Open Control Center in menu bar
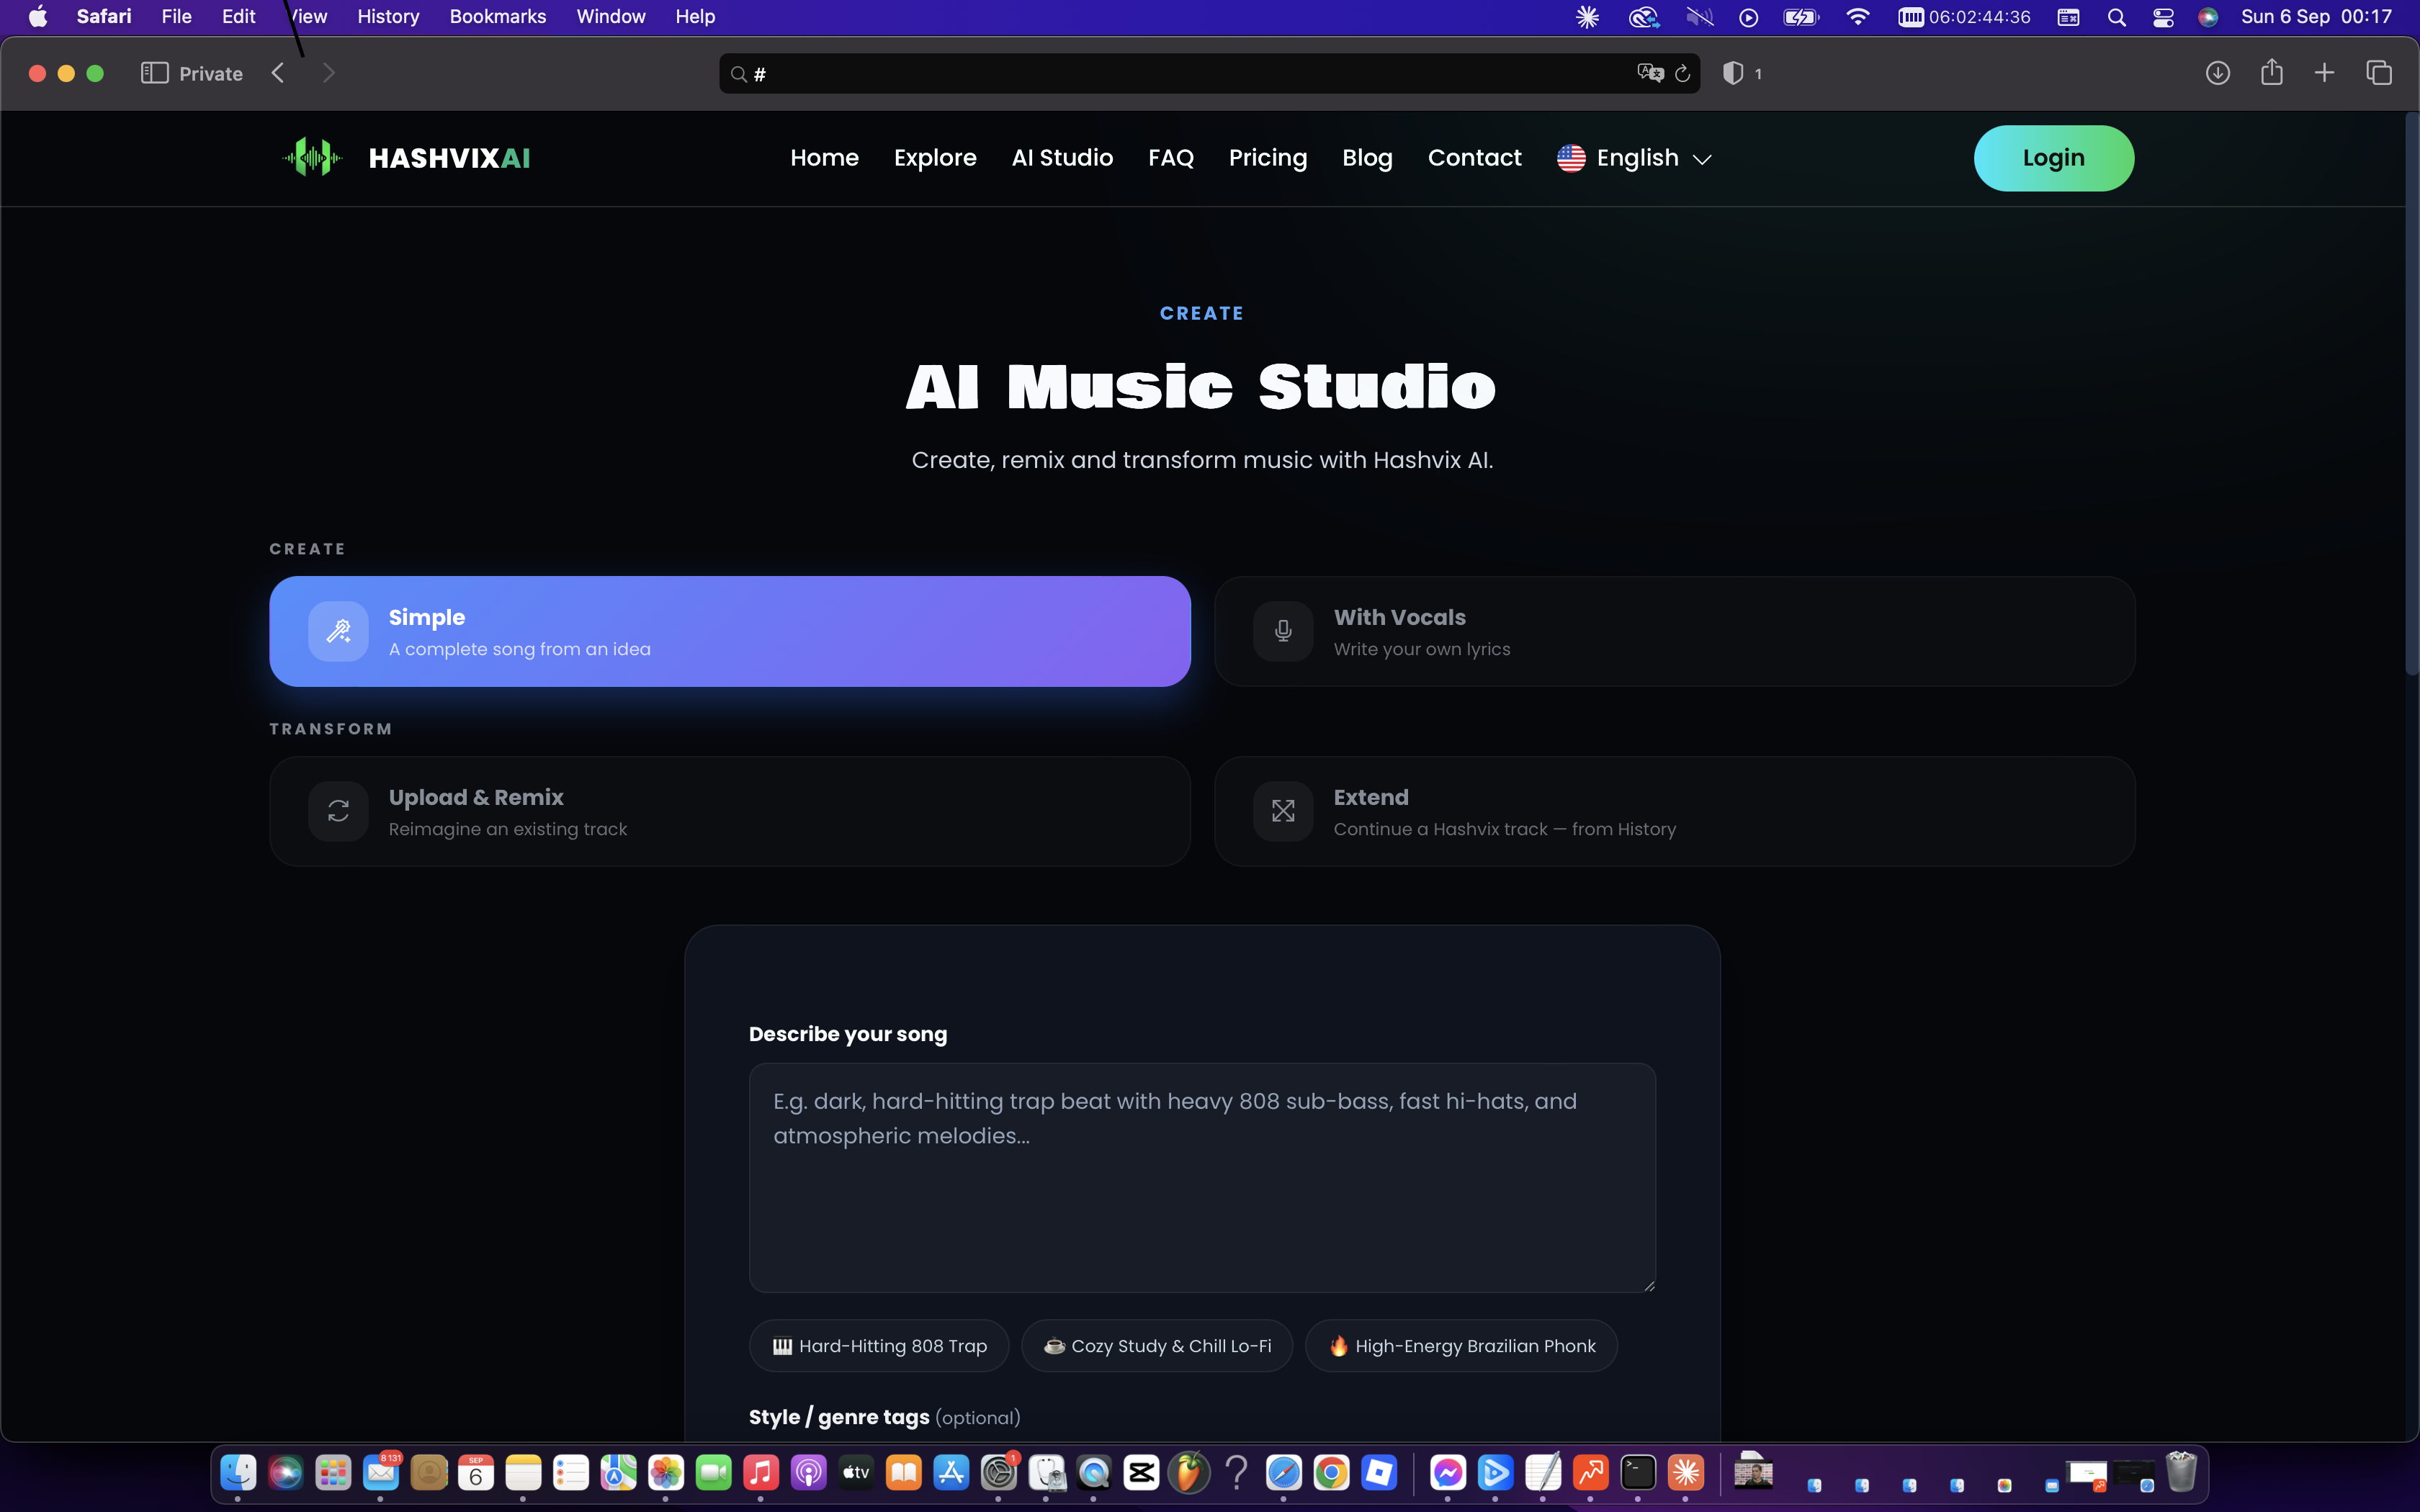The image size is (2420, 1512). [x=2163, y=17]
